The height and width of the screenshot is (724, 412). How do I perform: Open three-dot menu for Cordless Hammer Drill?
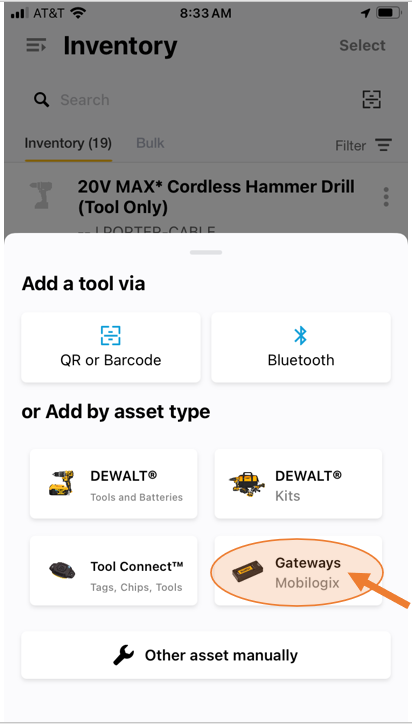pyautogui.click(x=386, y=197)
